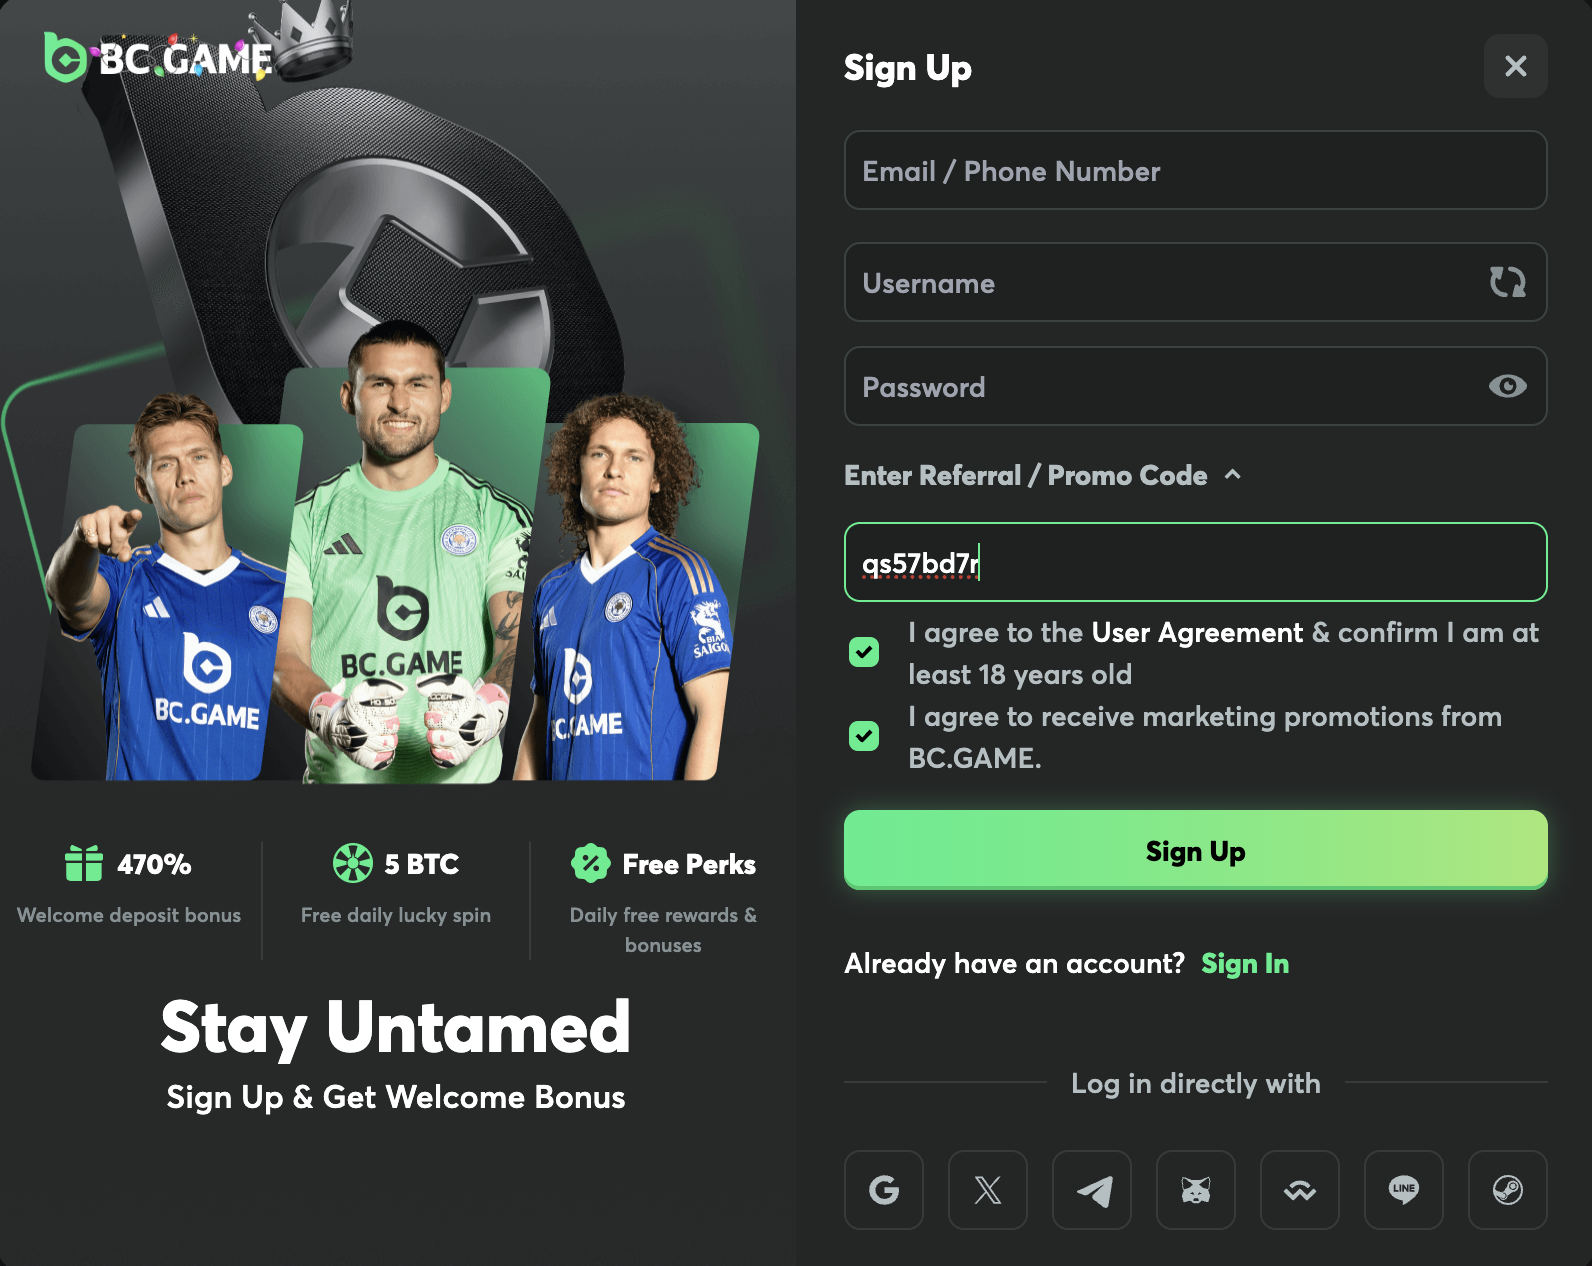1592x1266 pixels.
Task: Use LINE login icon
Action: coord(1404,1190)
